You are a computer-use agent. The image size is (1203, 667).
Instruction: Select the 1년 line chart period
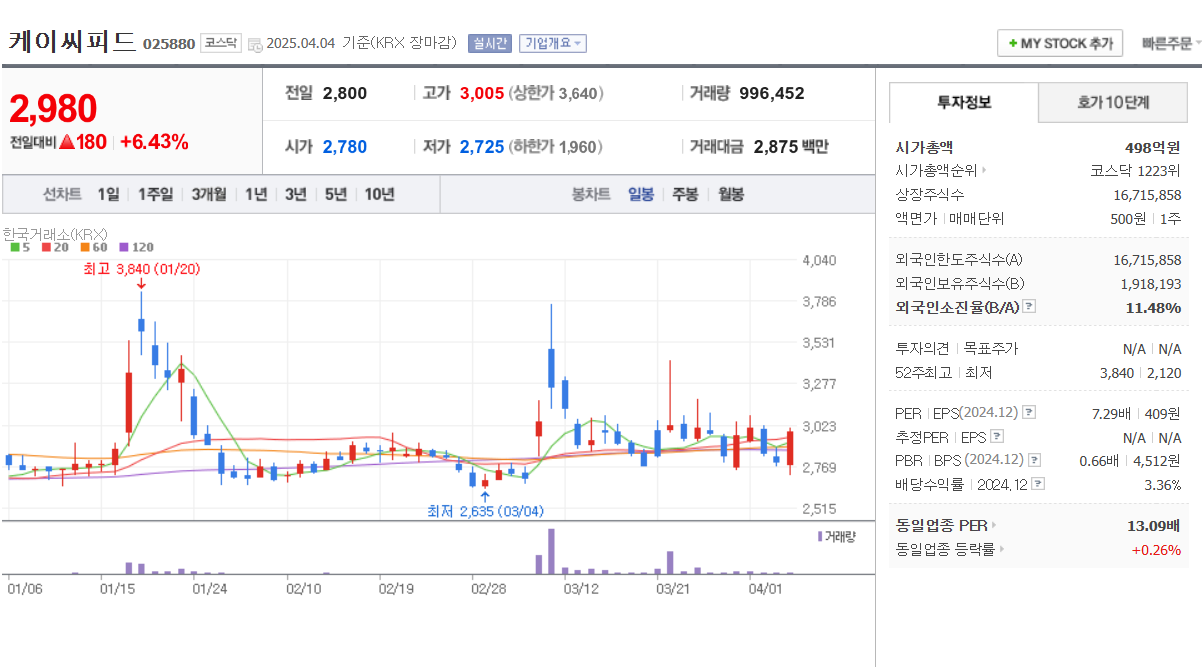point(256,194)
